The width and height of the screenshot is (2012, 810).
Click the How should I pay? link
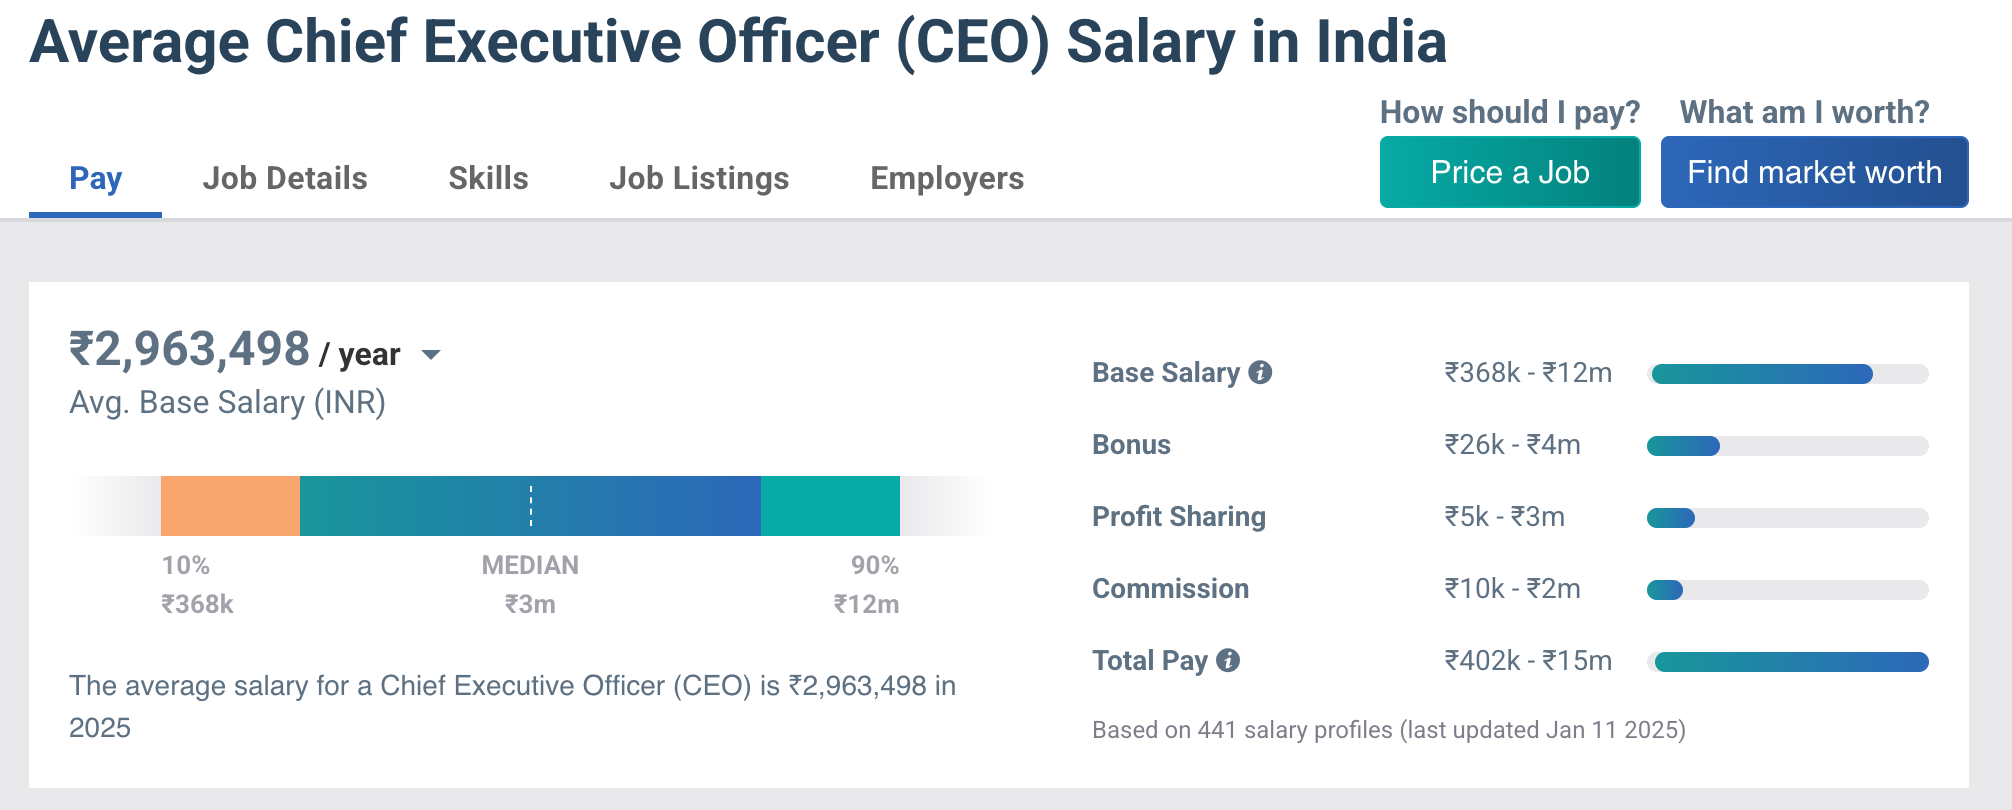[x=1509, y=112]
